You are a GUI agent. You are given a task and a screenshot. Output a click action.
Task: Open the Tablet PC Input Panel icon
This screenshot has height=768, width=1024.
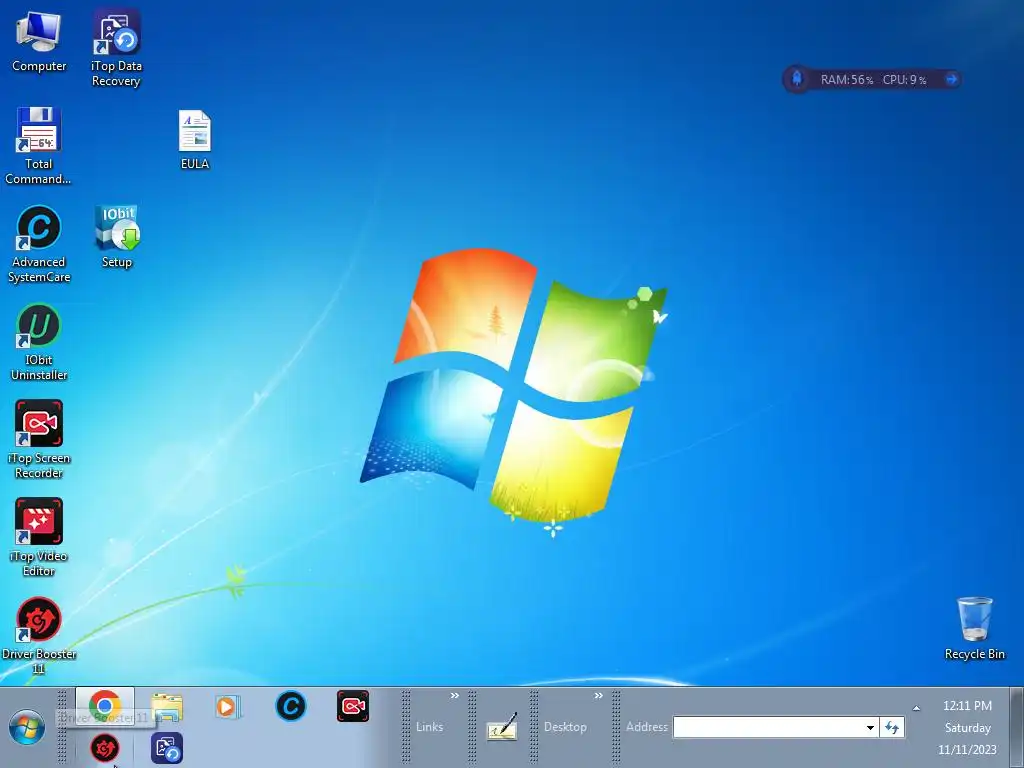[x=502, y=727]
